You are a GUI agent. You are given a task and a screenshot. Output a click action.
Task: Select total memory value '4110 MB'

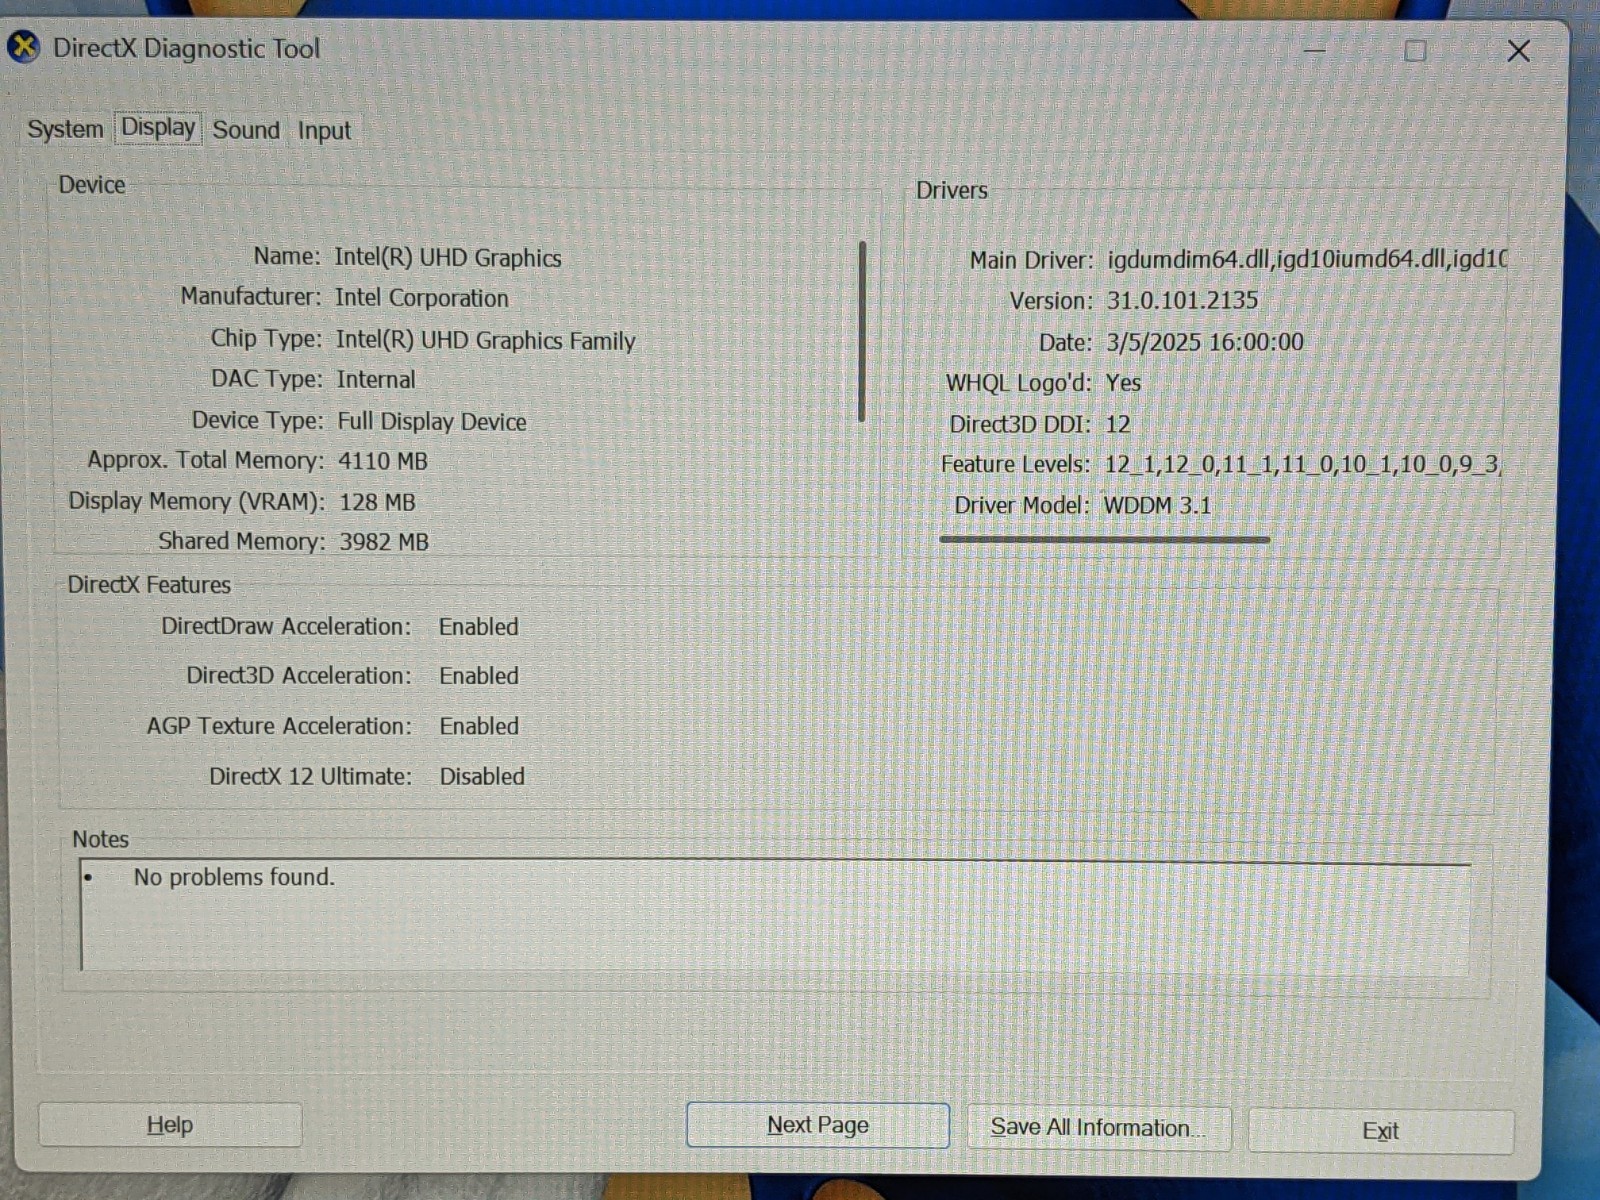383,461
